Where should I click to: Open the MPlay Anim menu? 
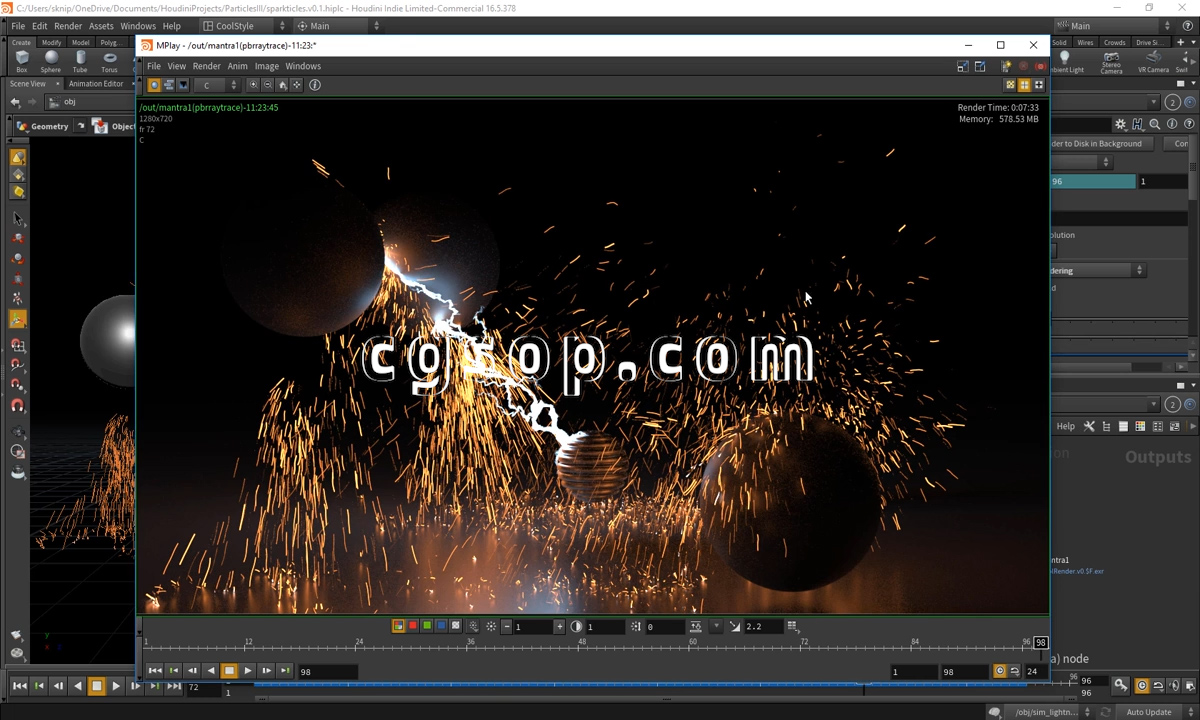pos(237,66)
